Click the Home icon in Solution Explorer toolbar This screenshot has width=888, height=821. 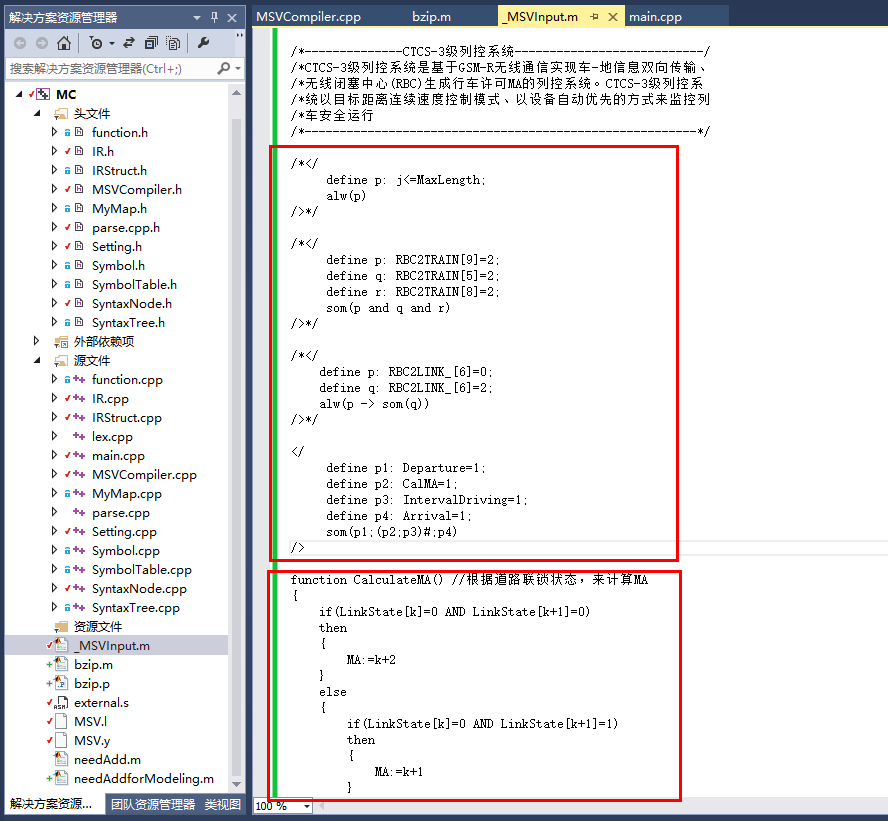click(x=65, y=43)
